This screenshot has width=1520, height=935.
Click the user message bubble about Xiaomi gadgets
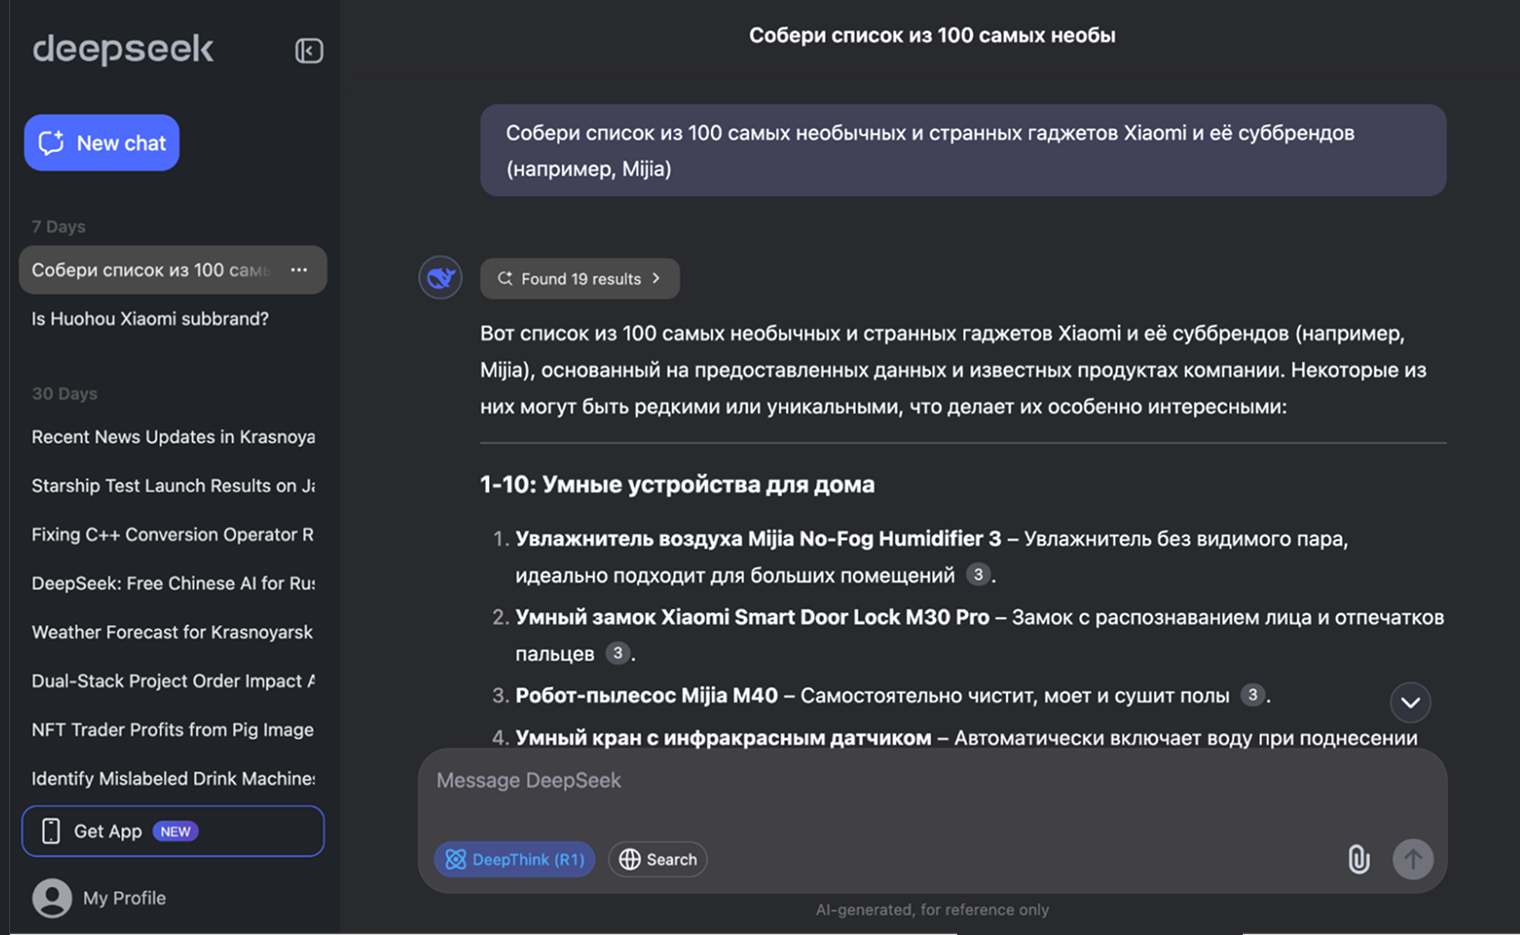point(963,150)
